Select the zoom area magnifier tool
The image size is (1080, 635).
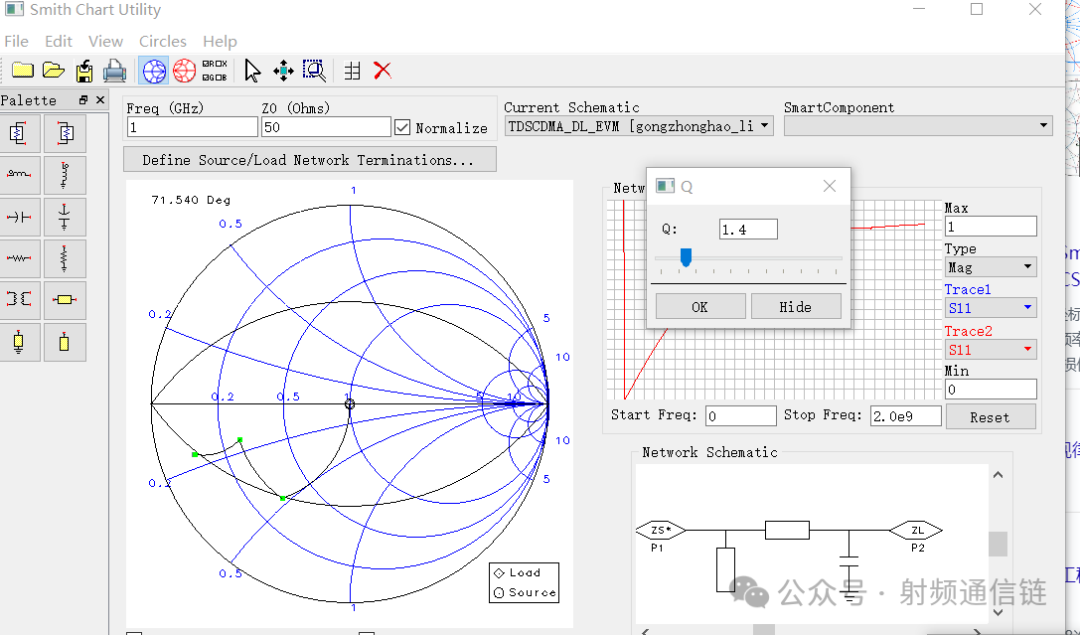(314, 71)
